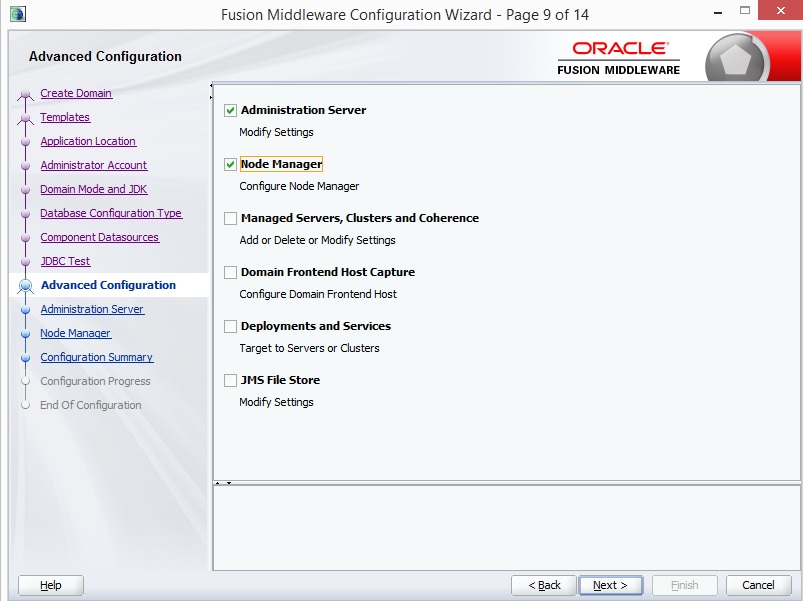Click the Domain Mode and JDK step bullet
The width and height of the screenshot is (803, 601).
(25, 190)
